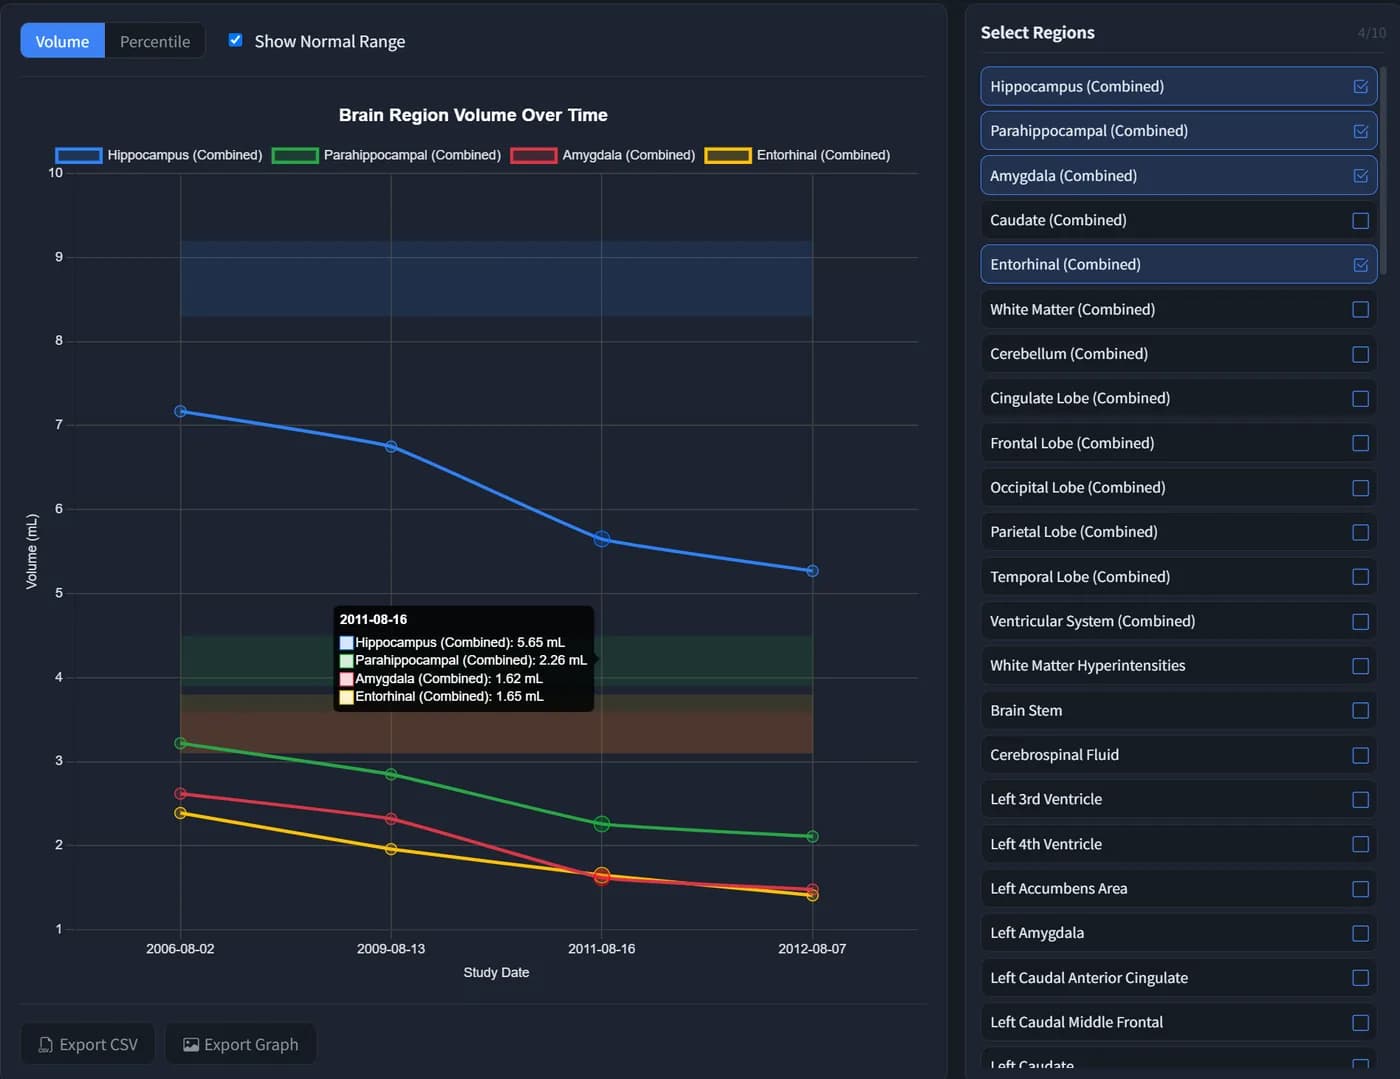This screenshot has height=1079, width=1400.
Task: Click the 2006-08-02 x-axis date label
Action: point(180,949)
